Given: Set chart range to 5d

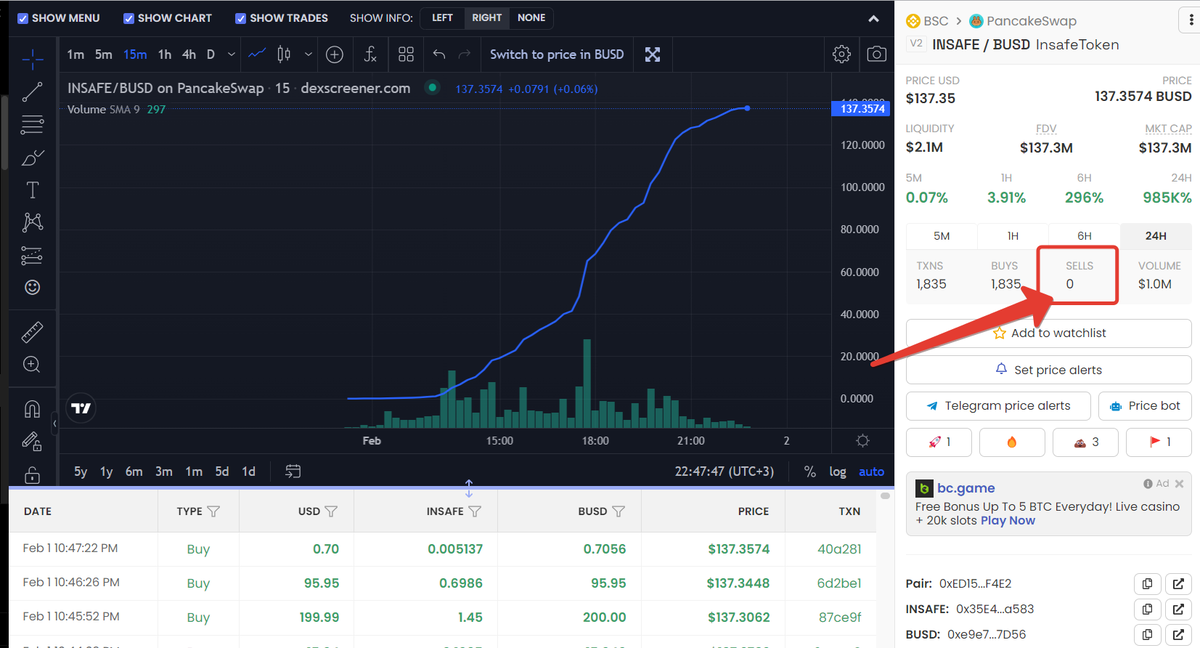Looking at the screenshot, I should click(222, 471).
